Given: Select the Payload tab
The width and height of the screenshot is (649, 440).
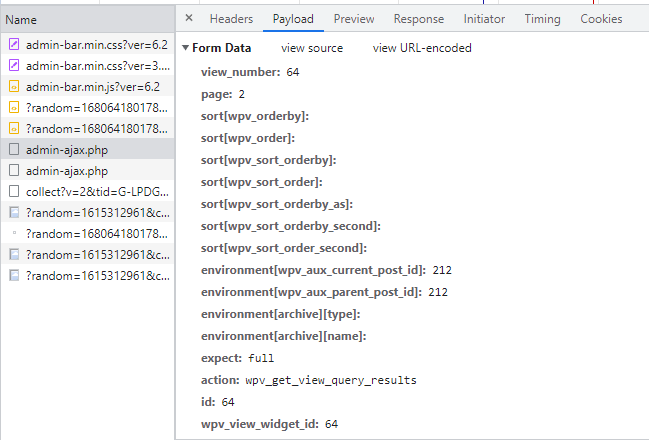Looking at the screenshot, I should pyautogui.click(x=293, y=19).
